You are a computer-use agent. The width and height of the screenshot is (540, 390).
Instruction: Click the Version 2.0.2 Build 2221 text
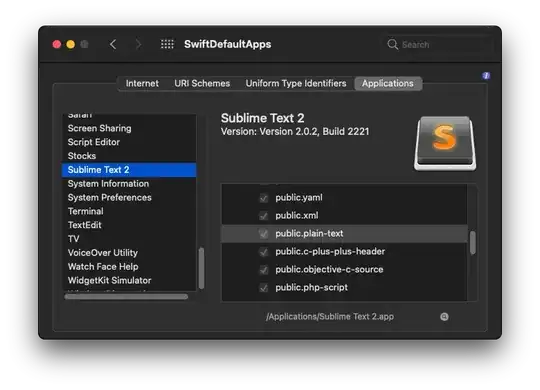(295, 132)
